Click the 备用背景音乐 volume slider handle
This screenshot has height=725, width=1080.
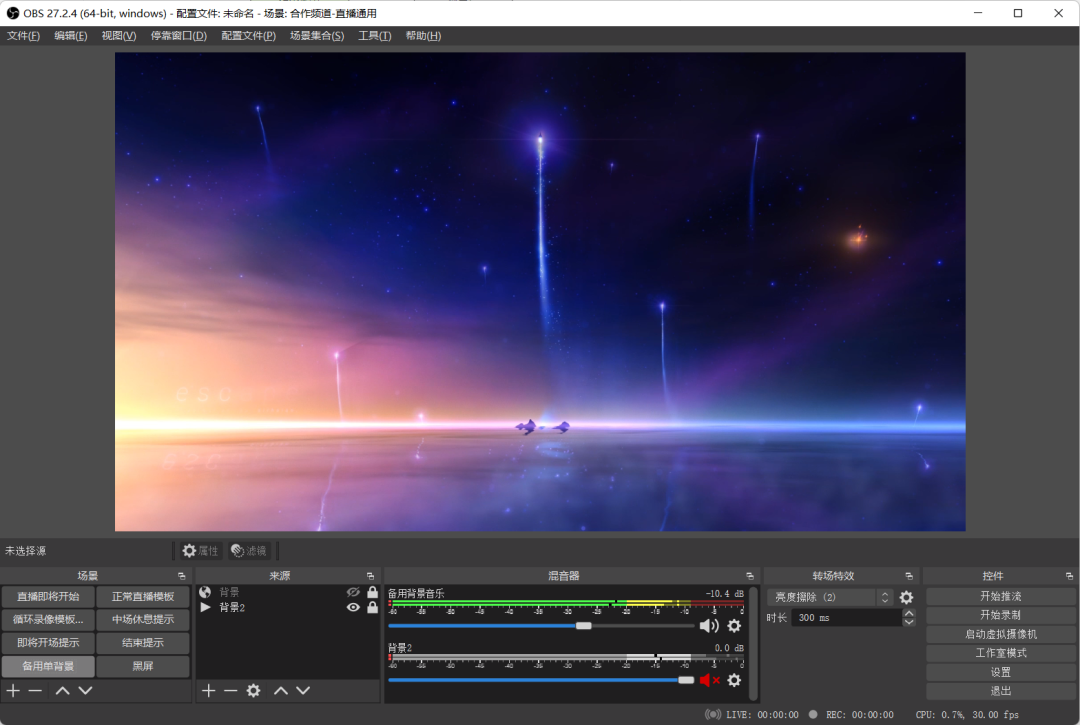point(583,626)
